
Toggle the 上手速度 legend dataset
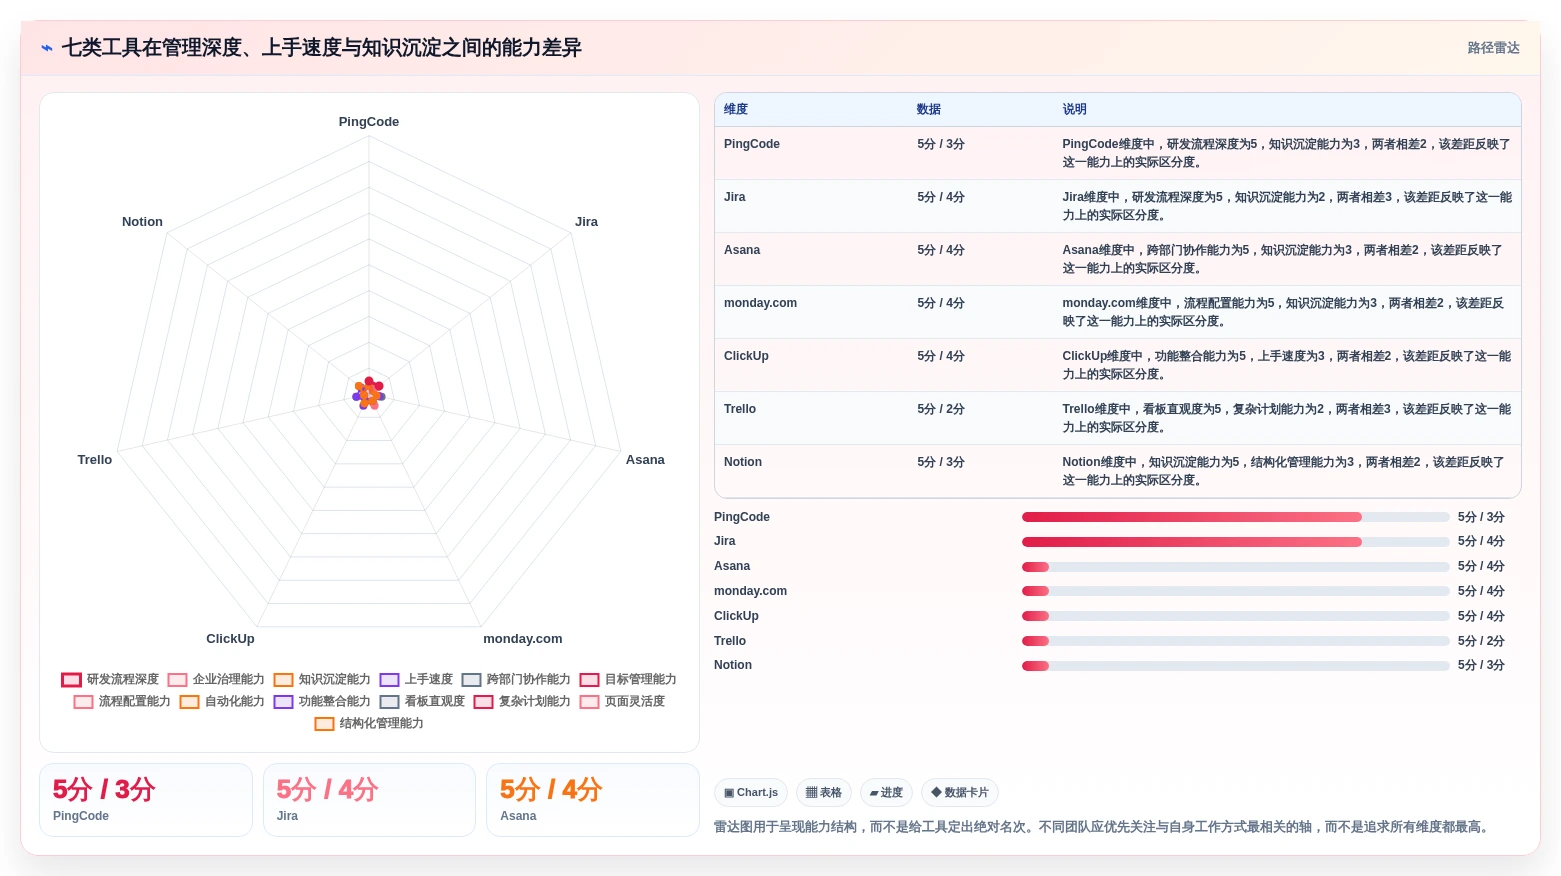pyautogui.click(x=416, y=679)
